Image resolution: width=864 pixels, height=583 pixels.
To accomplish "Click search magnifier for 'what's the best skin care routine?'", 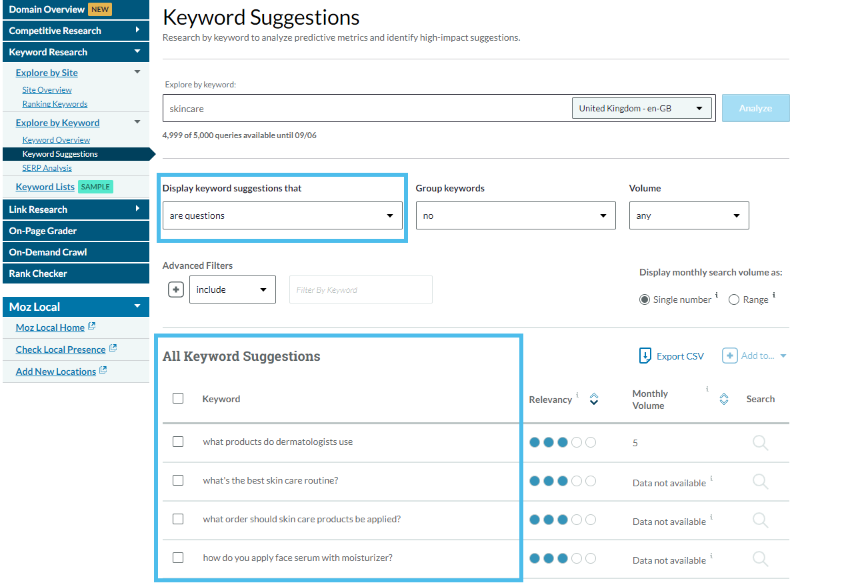I will [760, 481].
